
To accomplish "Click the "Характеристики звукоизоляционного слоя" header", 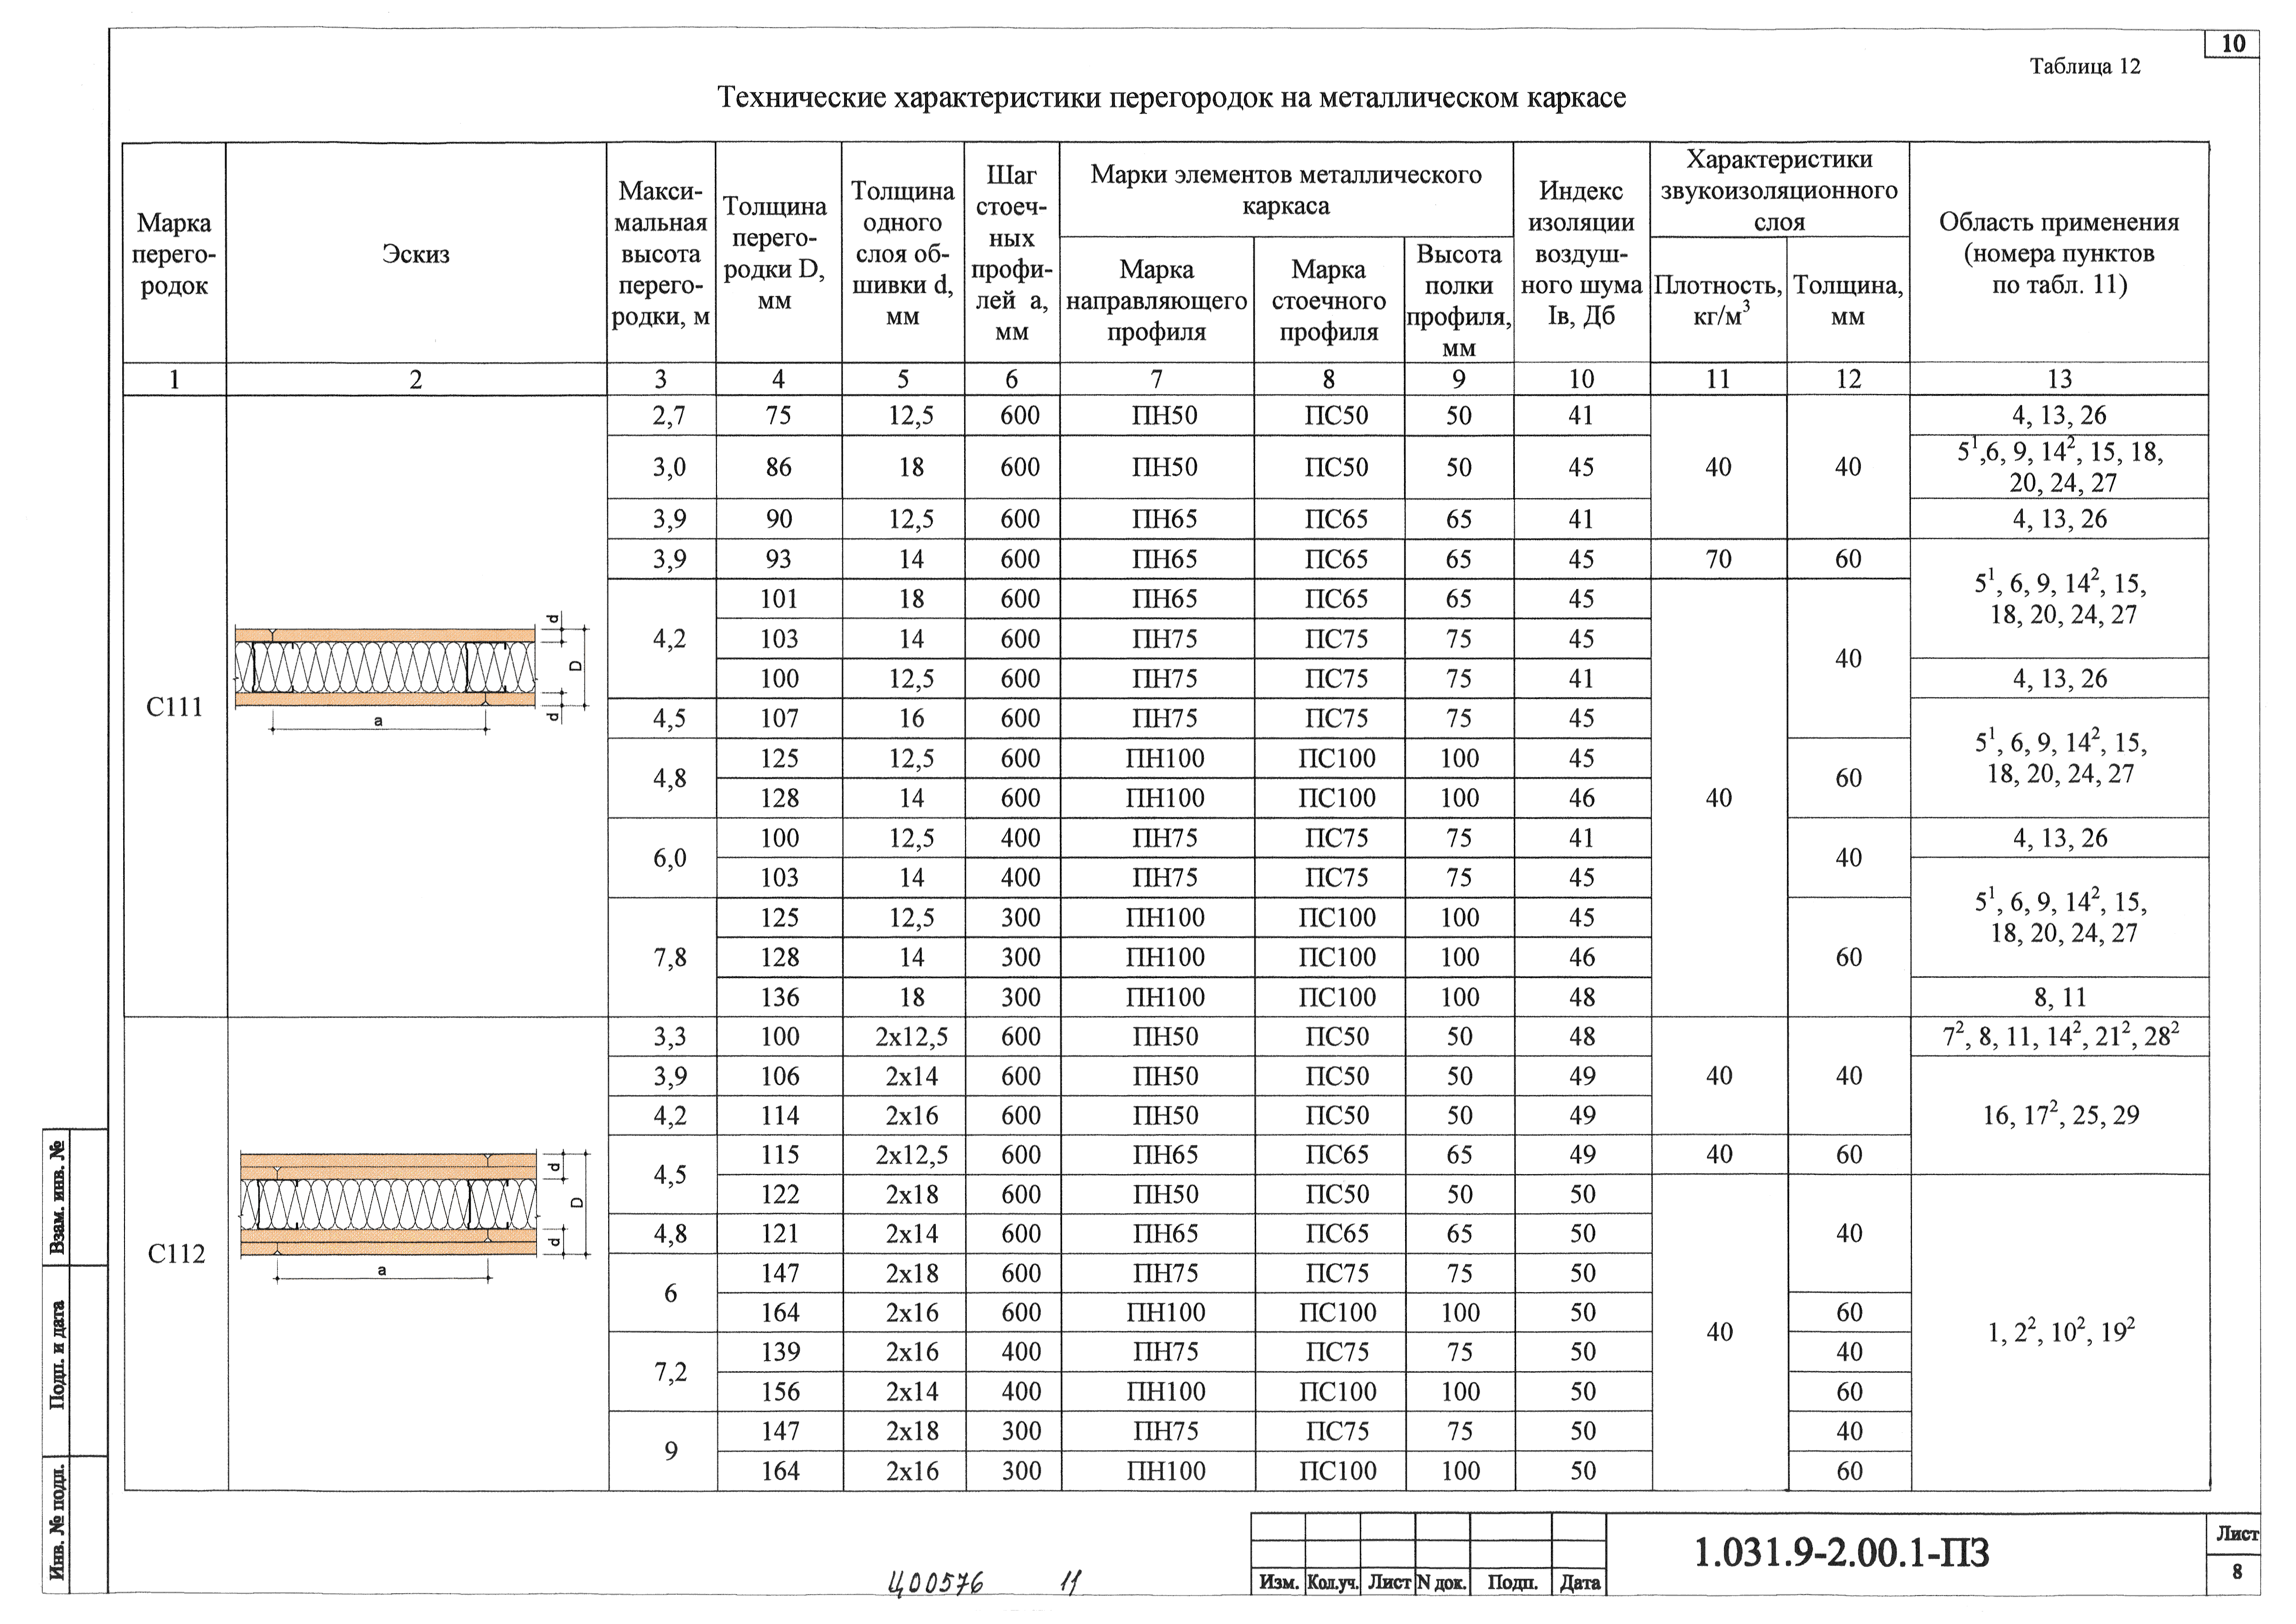I will 1779,190.
